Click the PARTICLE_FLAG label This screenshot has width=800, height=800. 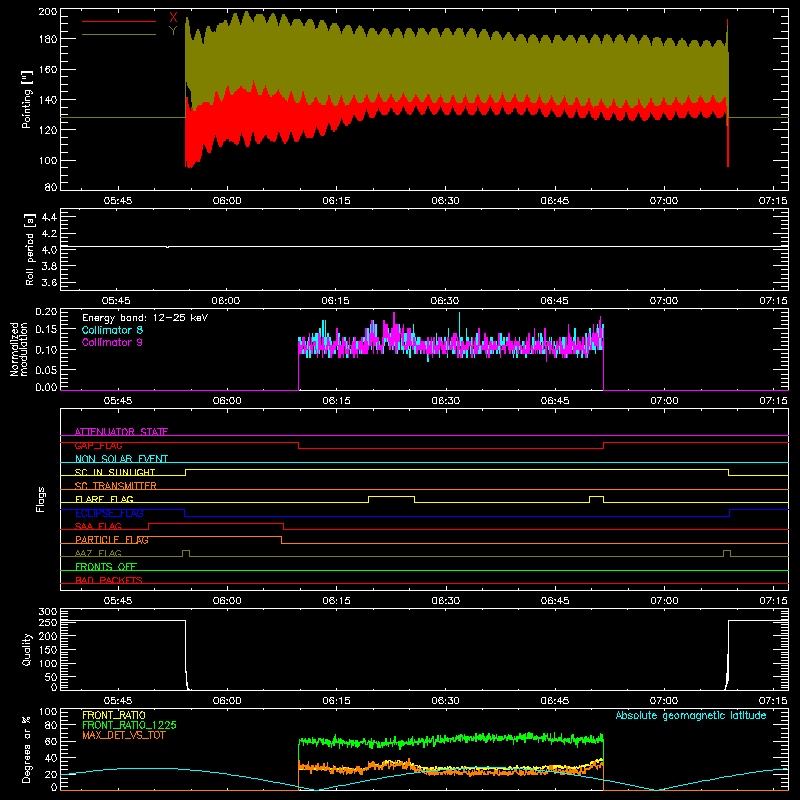[112, 539]
